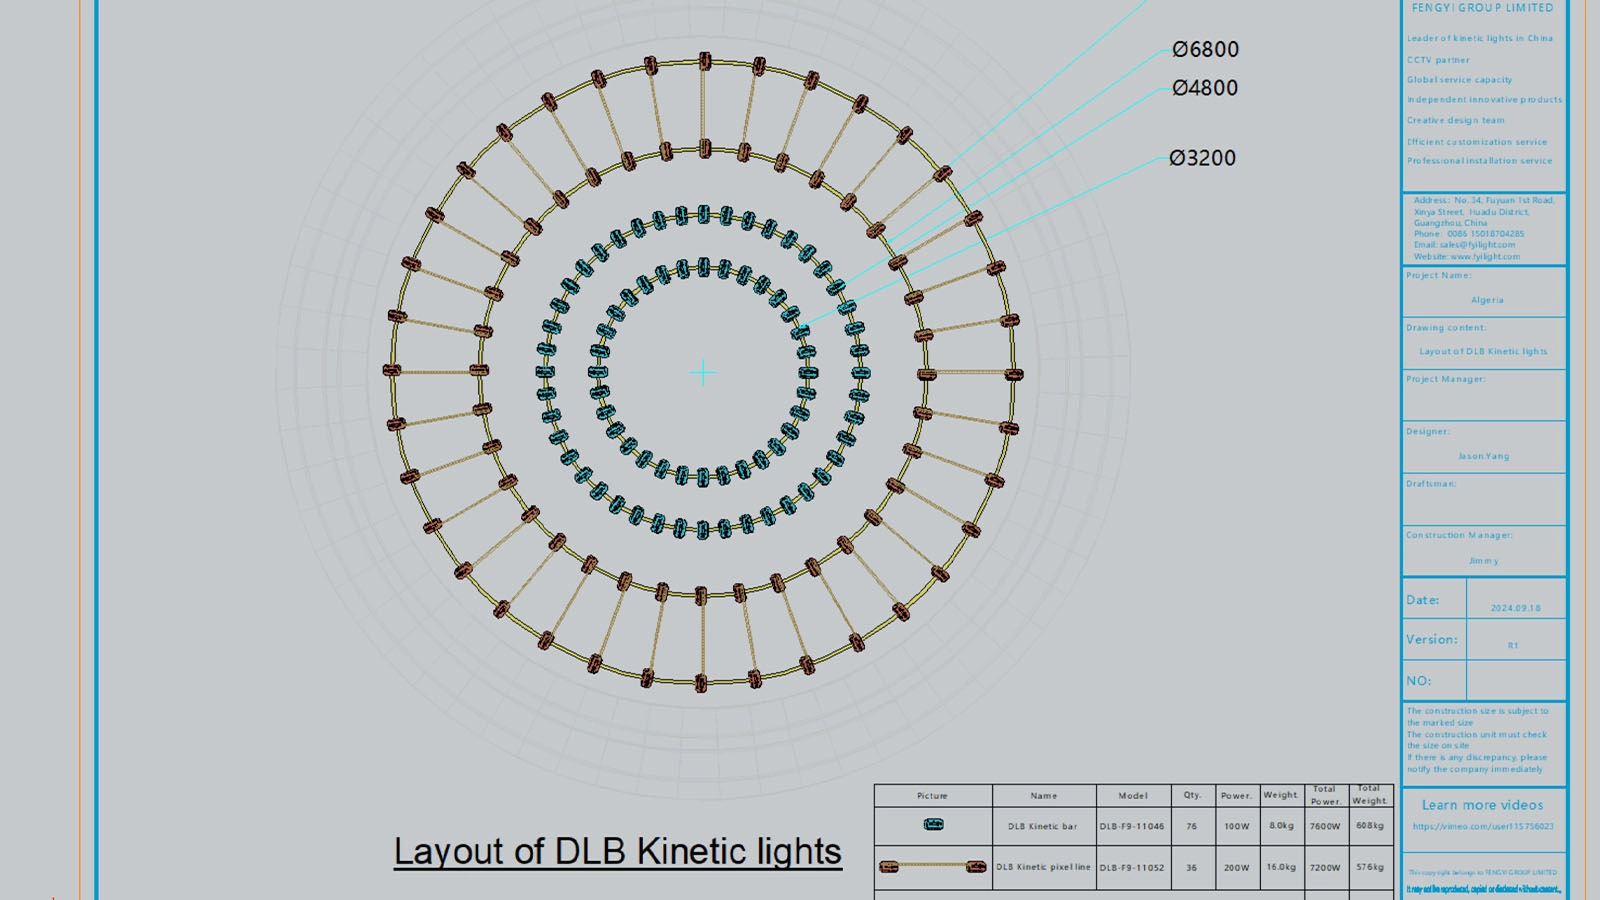Click the Qty. column header in table

coord(1192,796)
